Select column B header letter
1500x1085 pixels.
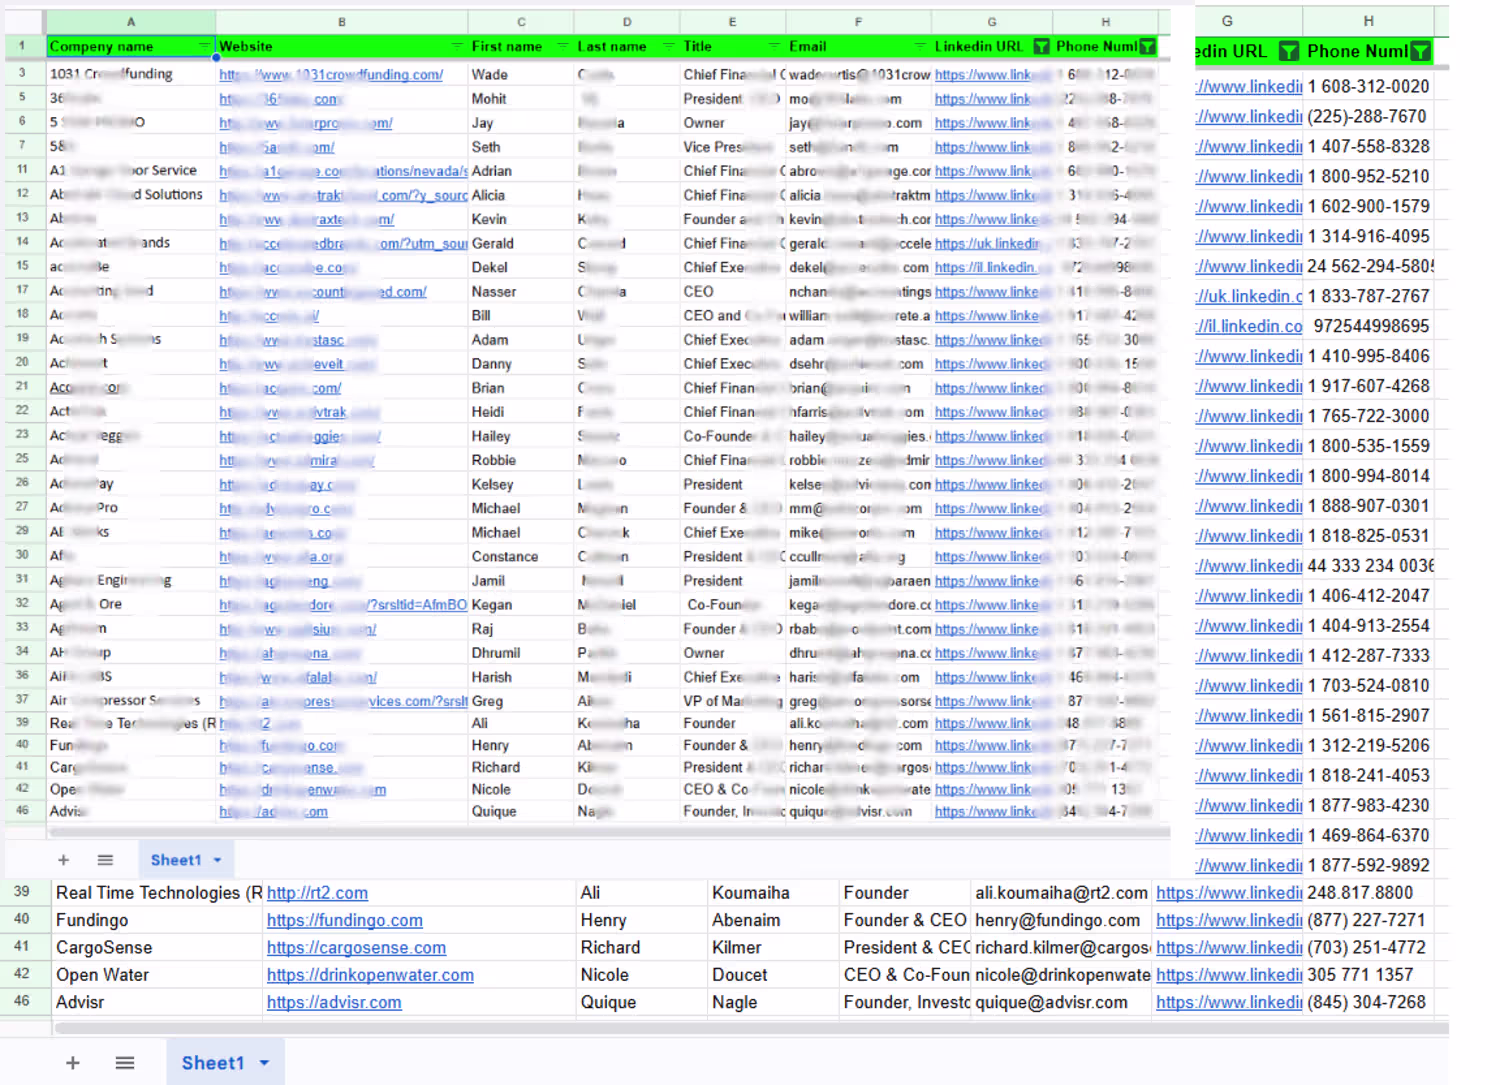pos(342,21)
